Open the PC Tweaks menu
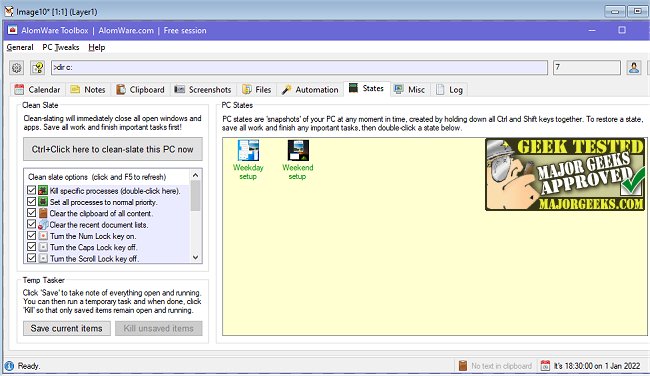Viewport: 650px width, 376px height. click(61, 47)
